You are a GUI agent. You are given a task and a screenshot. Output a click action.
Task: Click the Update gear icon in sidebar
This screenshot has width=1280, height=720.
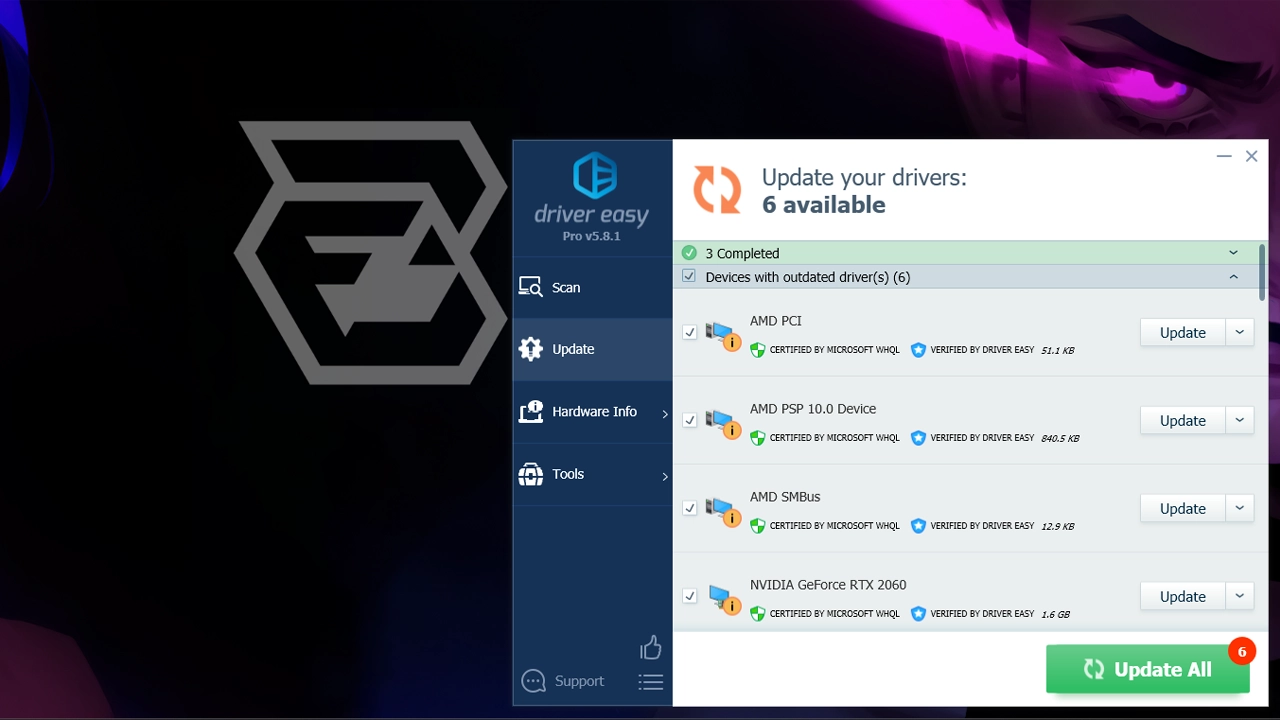pyautogui.click(x=530, y=349)
